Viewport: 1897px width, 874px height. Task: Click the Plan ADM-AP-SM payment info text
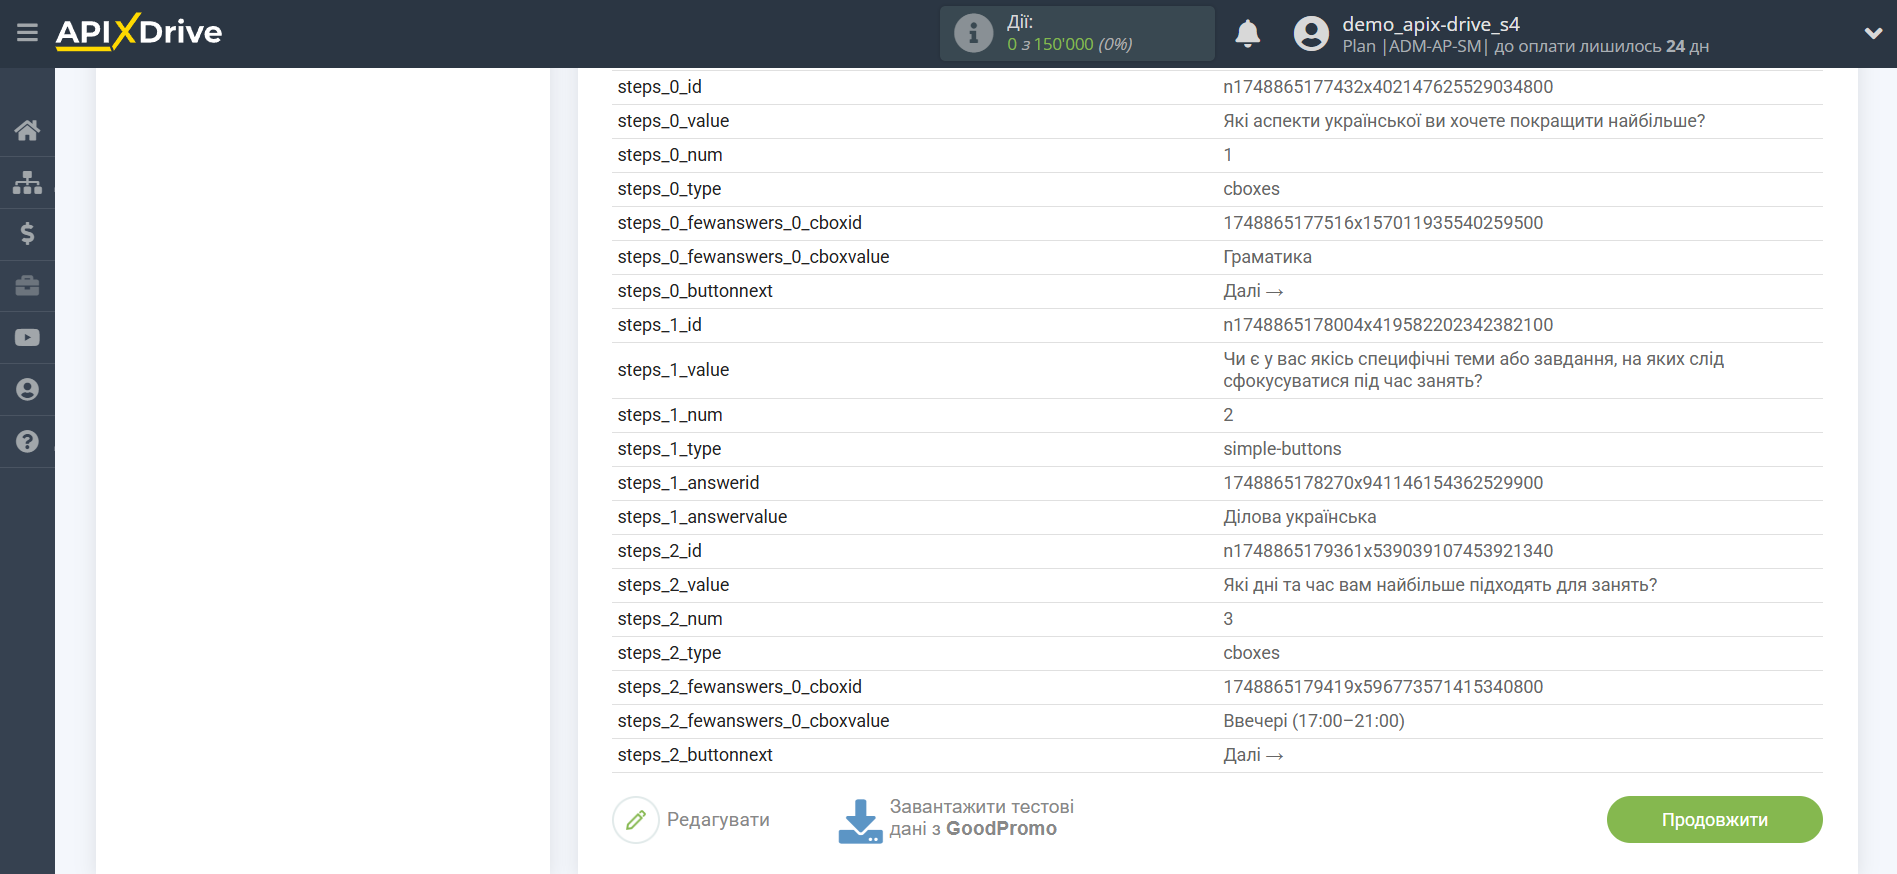click(1525, 46)
